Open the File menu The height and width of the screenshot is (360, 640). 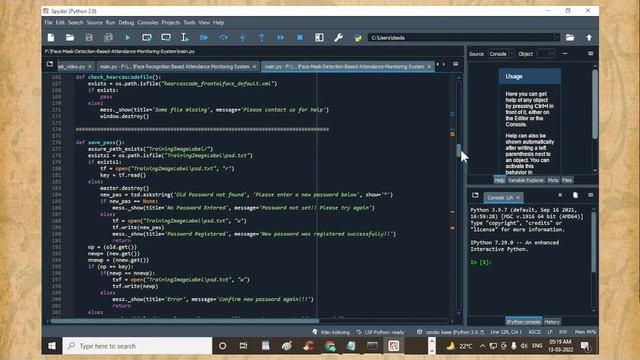point(49,22)
